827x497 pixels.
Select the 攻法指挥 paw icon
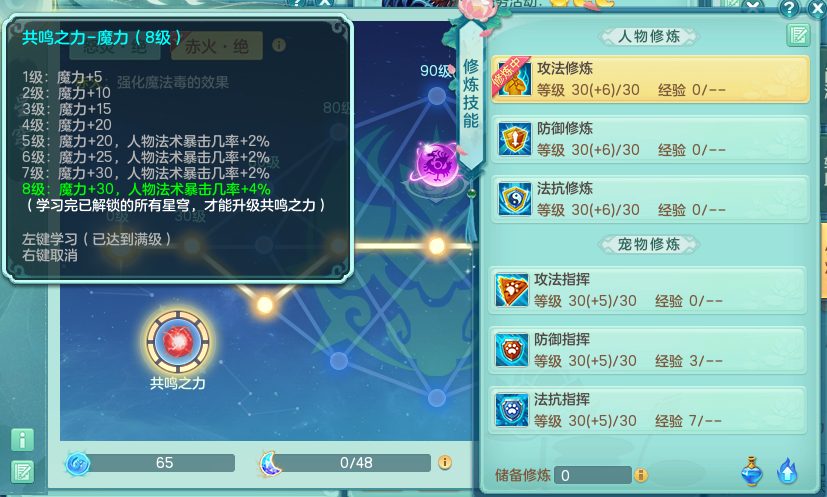pyautogui.click(x=512, y=290)
